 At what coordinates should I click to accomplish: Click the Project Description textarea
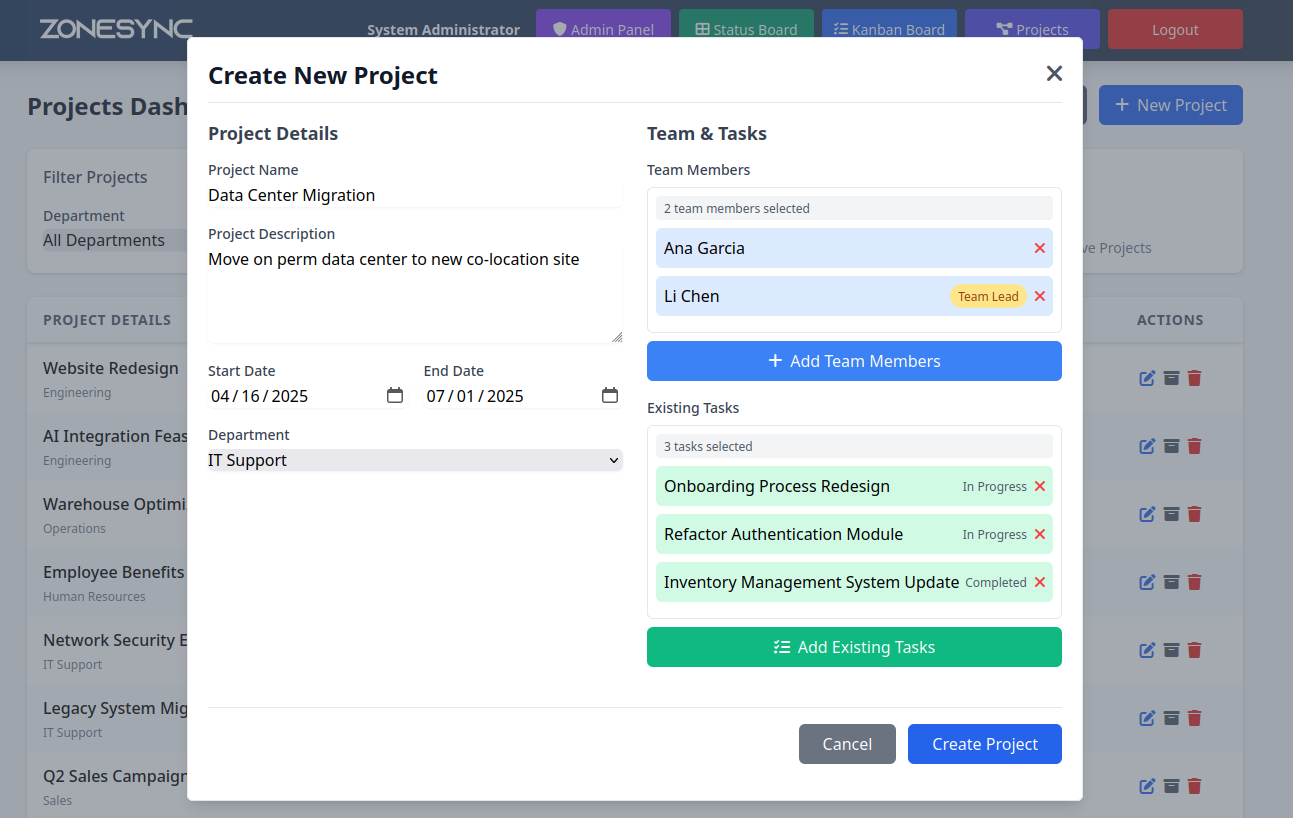[415, 295]
